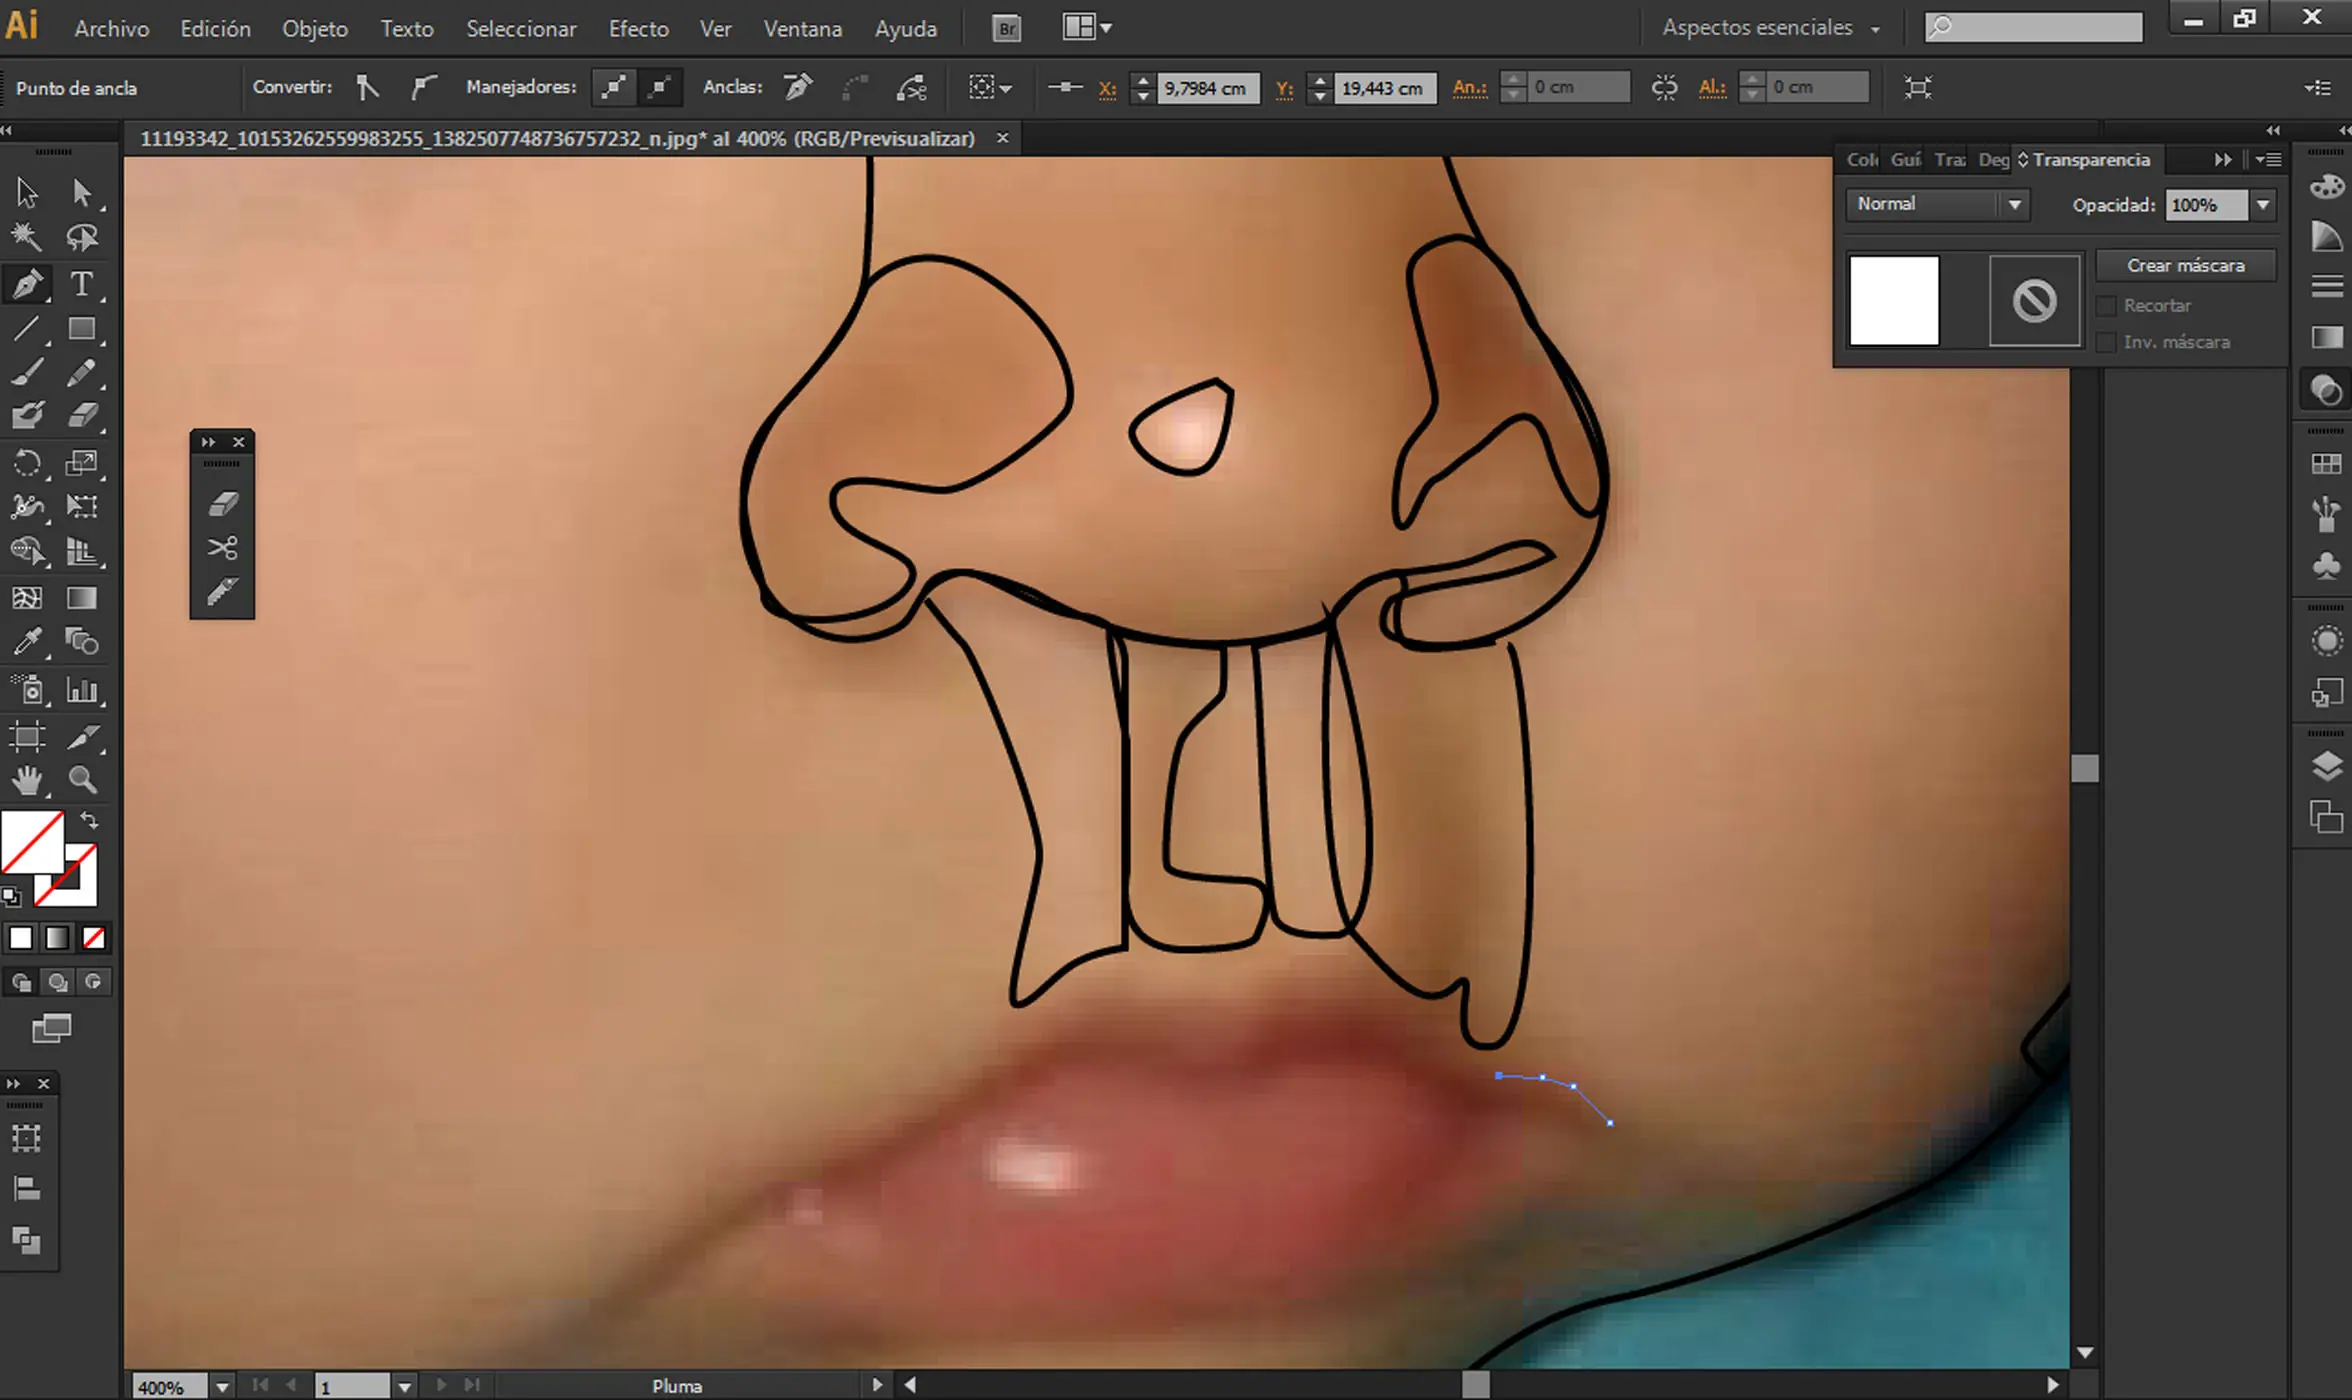Image resolution: width=2352 pixels, height=1400 pixels.
Task: Open the Ventana menu
Action: pos(803,29)
